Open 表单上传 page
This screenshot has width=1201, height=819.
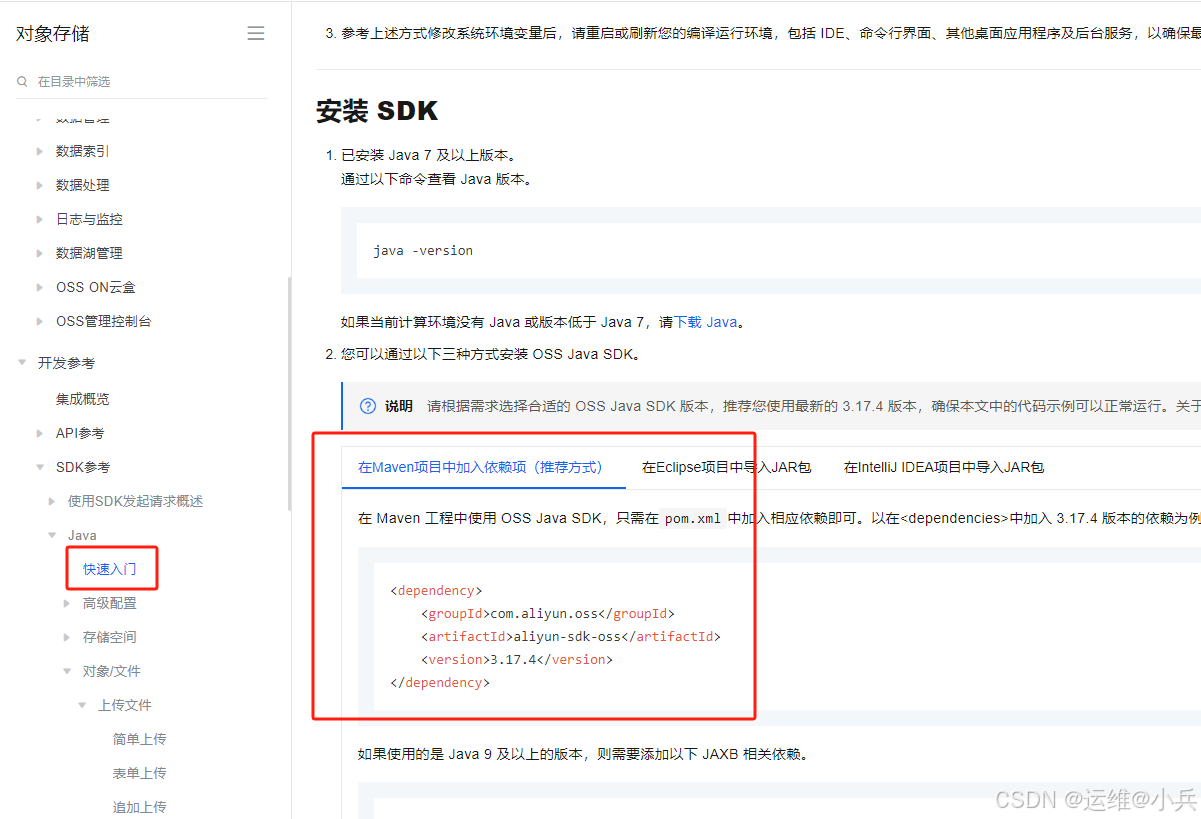(139, 773)
